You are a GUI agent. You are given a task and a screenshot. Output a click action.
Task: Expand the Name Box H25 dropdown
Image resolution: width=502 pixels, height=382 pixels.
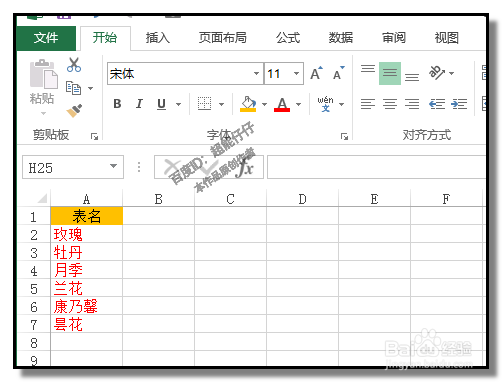pyautogui.click(x=114, y=166)
